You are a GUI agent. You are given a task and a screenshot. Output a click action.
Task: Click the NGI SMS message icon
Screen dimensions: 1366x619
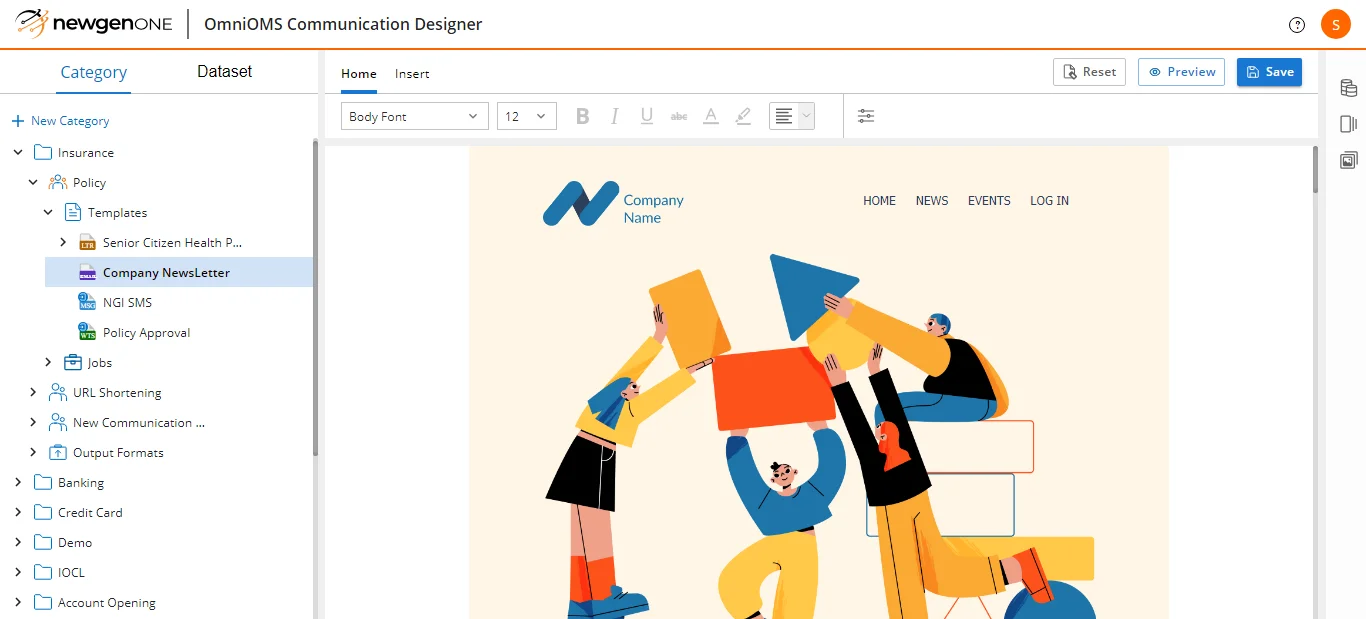pos(88,303)
